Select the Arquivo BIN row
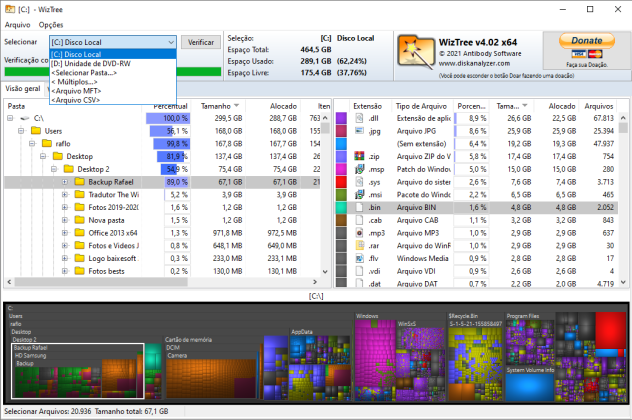632x420 pixels. click(x=476, y=207)
